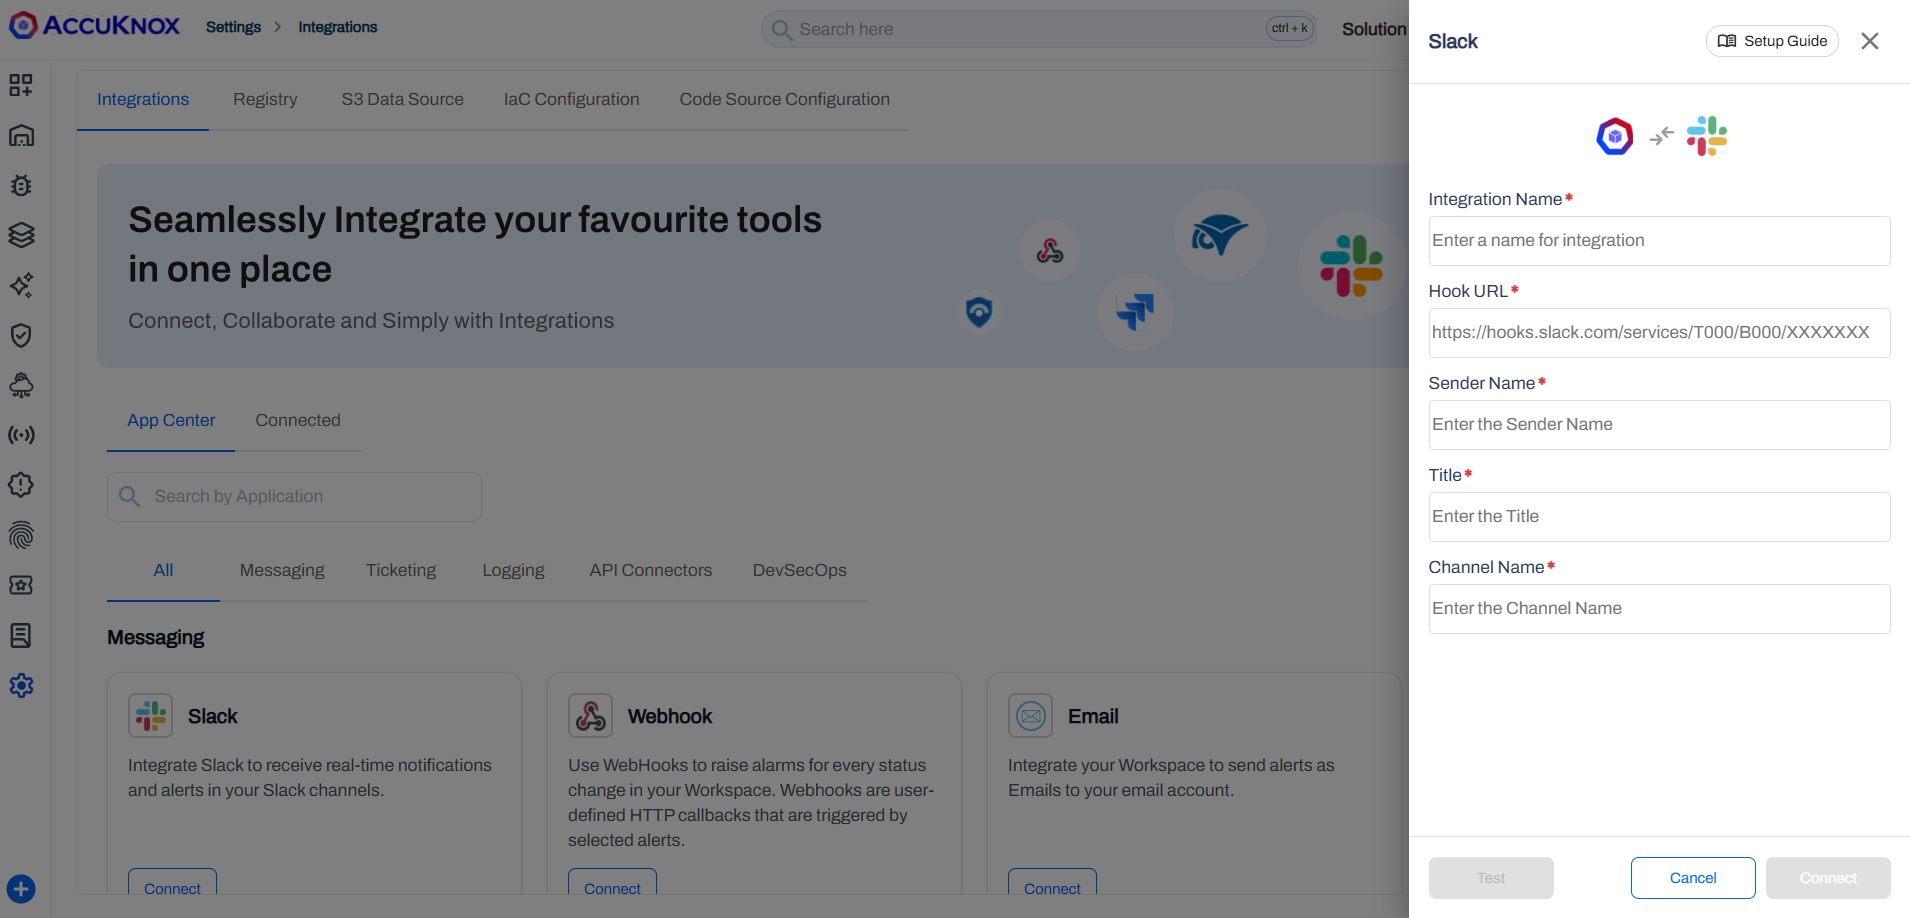Open the Messaging category tab
1910x918 pixels.
(x=281, y=570)
